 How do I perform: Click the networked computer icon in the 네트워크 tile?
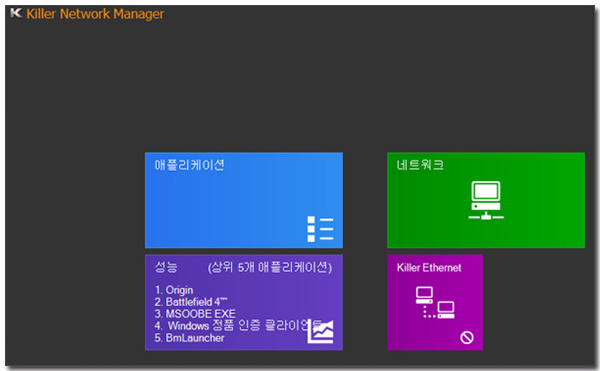[x=486, y=200]
